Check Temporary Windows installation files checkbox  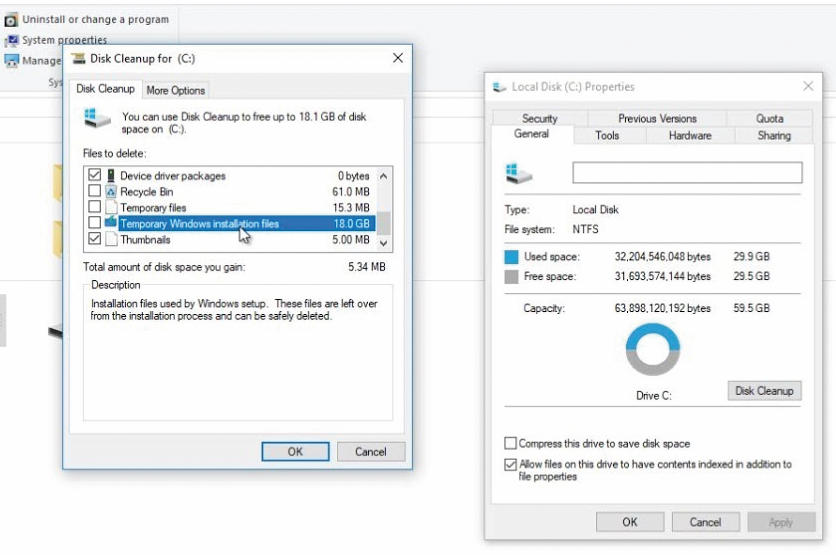[x=94, y=222]
